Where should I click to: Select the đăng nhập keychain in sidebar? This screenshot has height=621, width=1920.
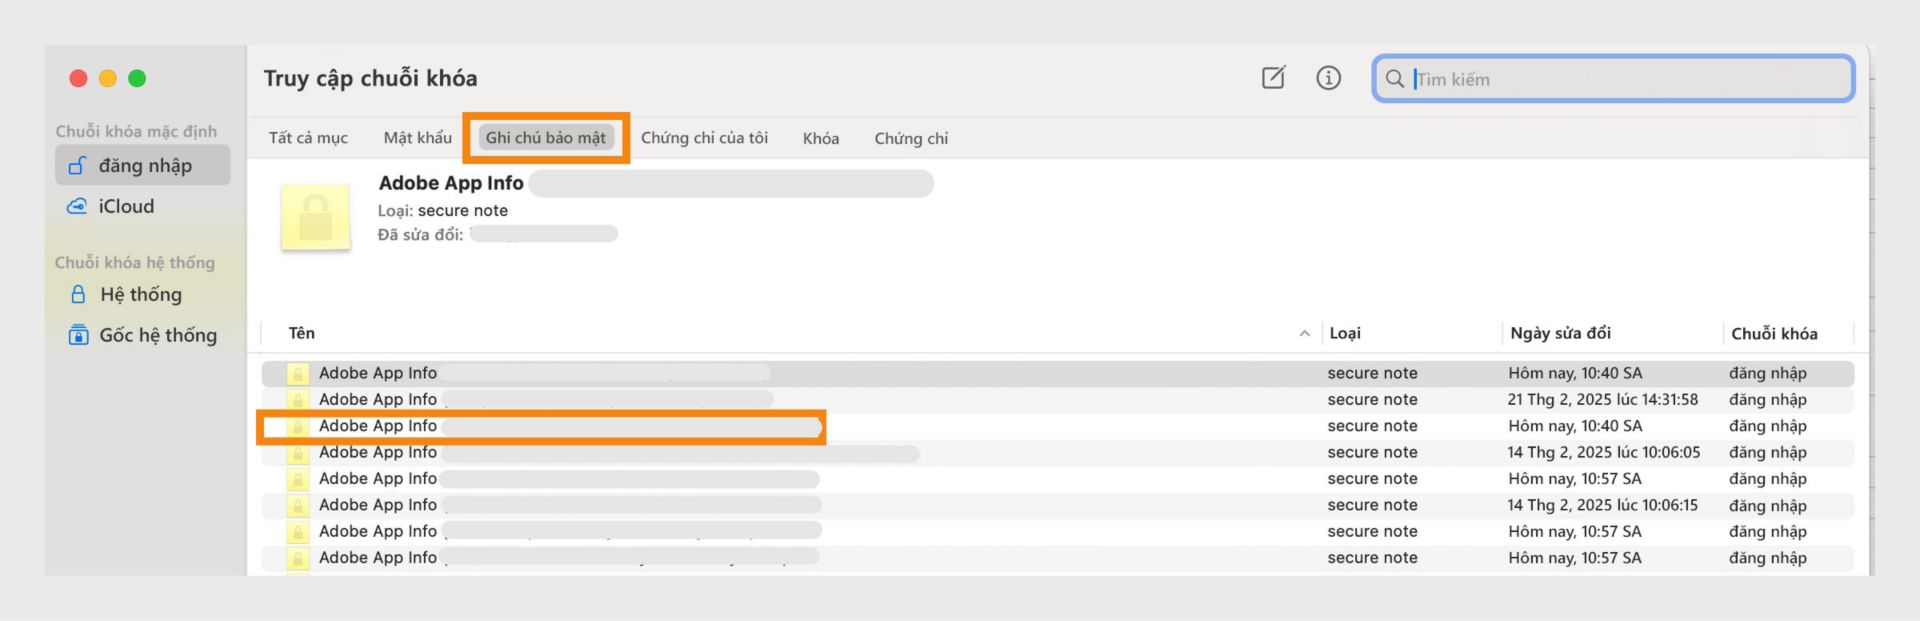[143, 166]
